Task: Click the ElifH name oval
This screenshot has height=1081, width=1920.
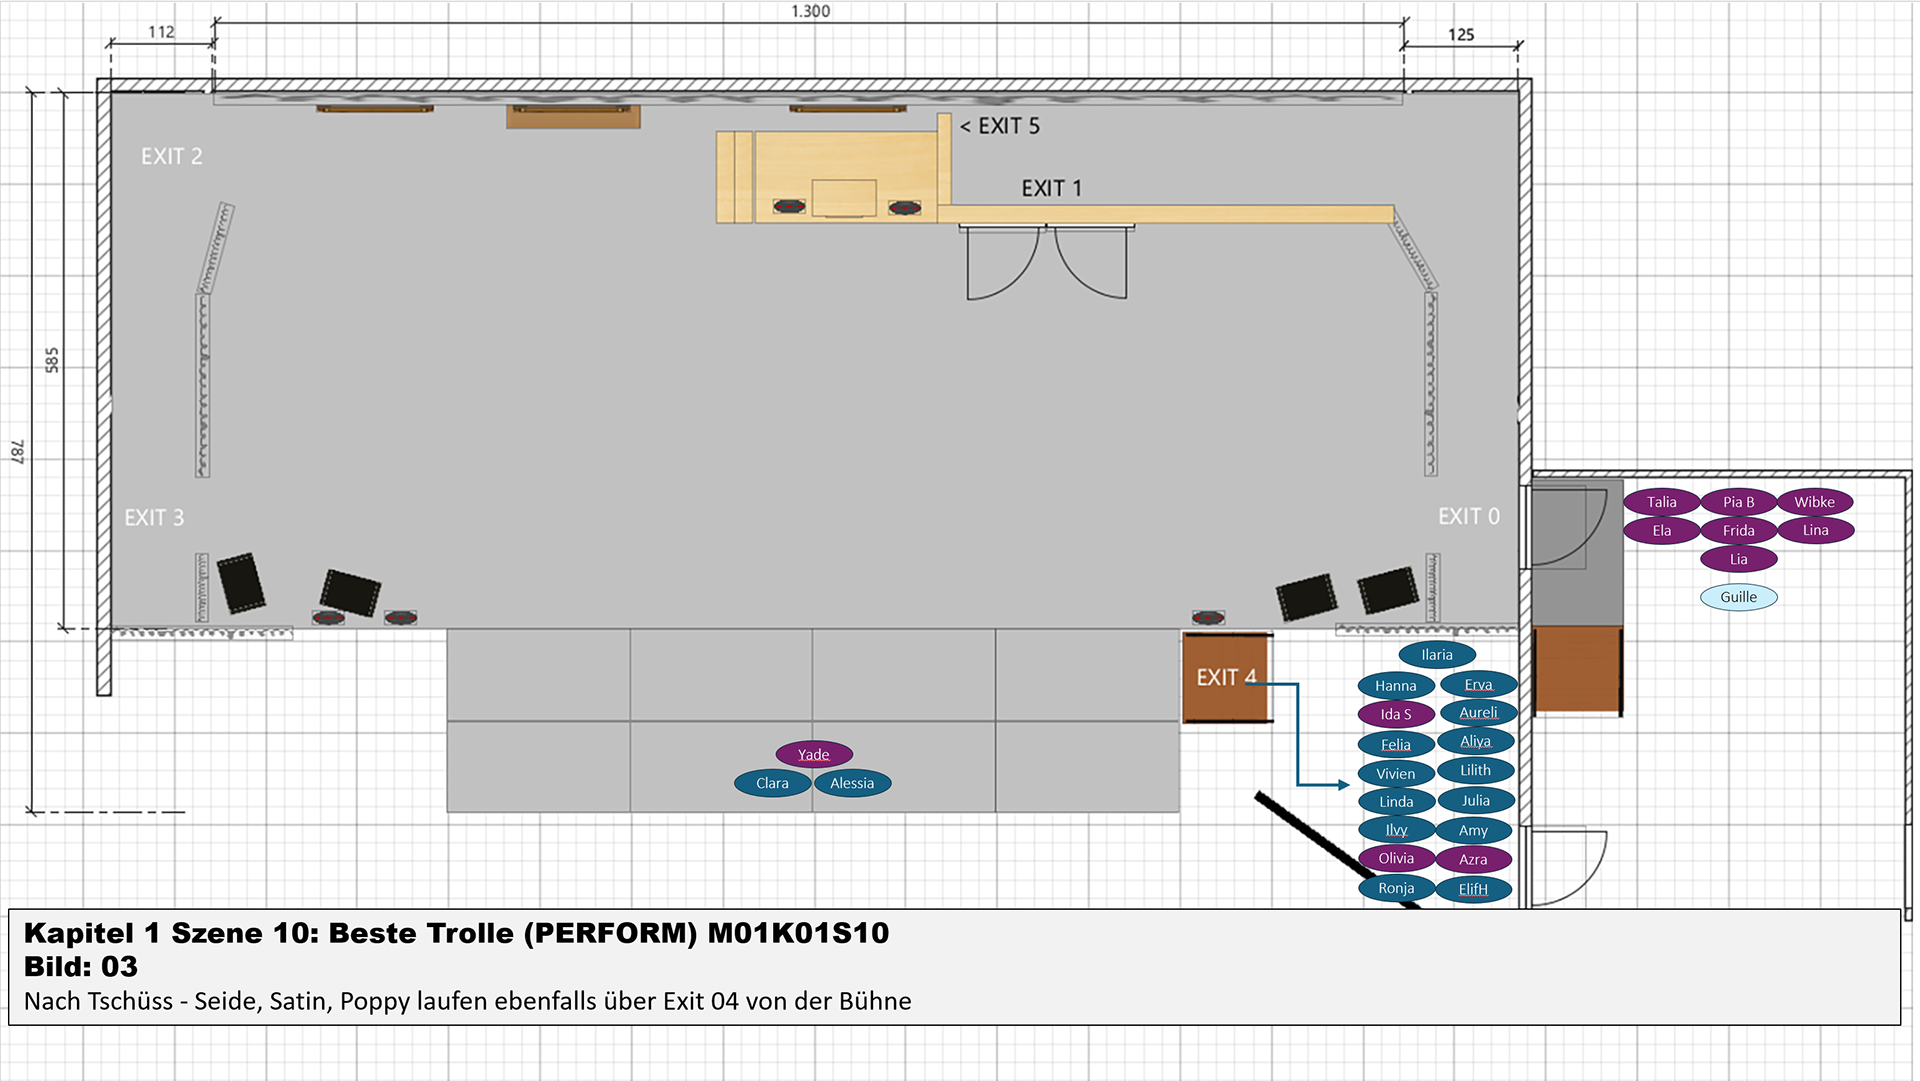Action: tap(1473, 889)
